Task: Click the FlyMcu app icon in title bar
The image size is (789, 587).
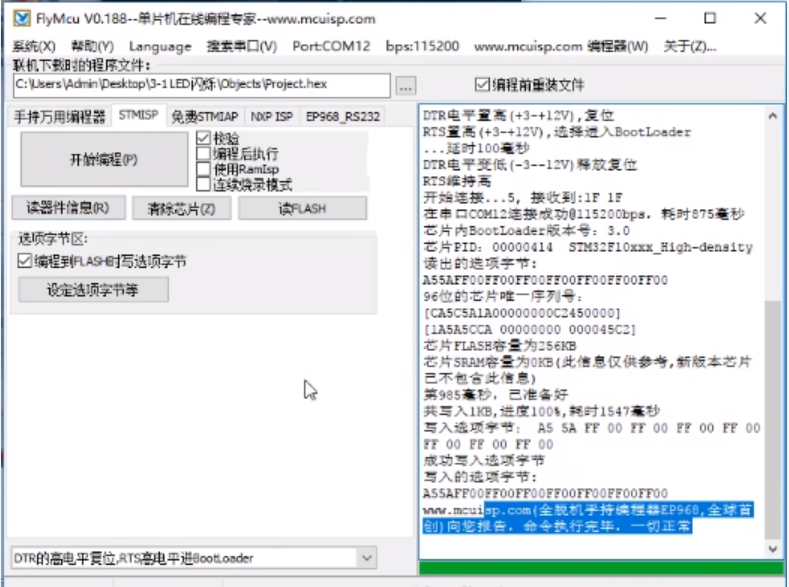Action: pos(22,19)
